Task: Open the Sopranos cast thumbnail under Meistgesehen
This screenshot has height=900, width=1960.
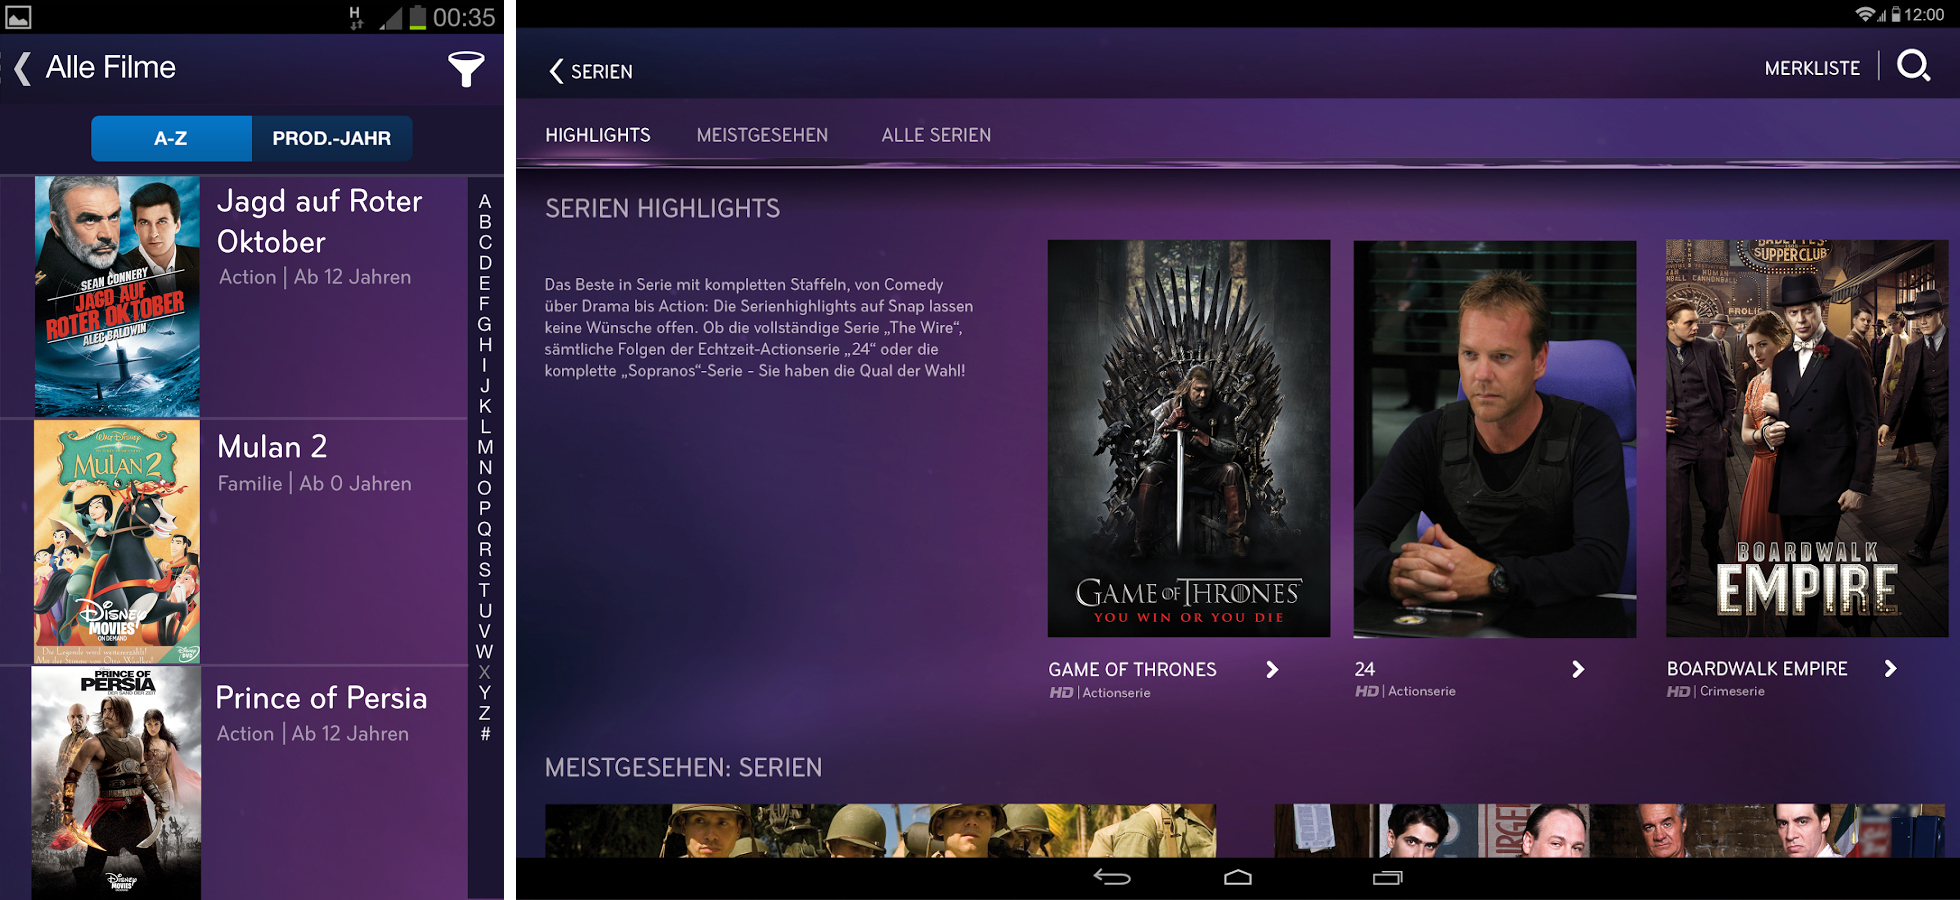Action: [1610, 830]
